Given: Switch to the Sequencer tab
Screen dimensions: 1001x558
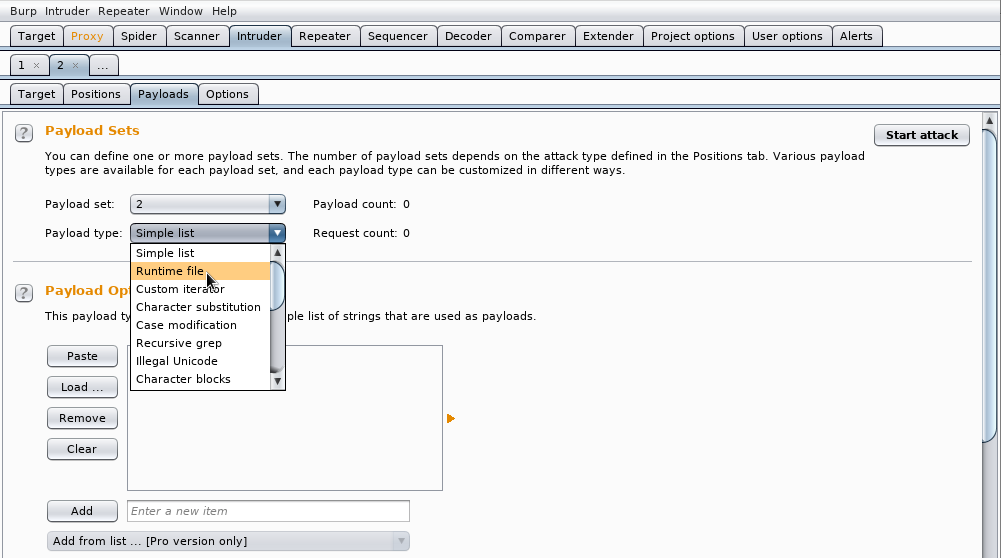Looking at the screenshot, I should point(398,36).
